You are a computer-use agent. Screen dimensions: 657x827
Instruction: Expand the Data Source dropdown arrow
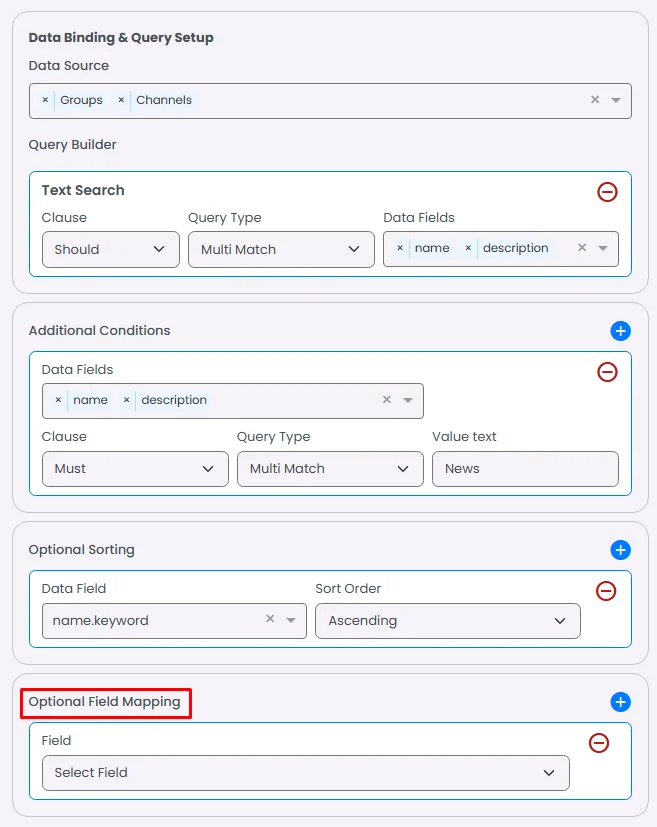tap(616, 100)
